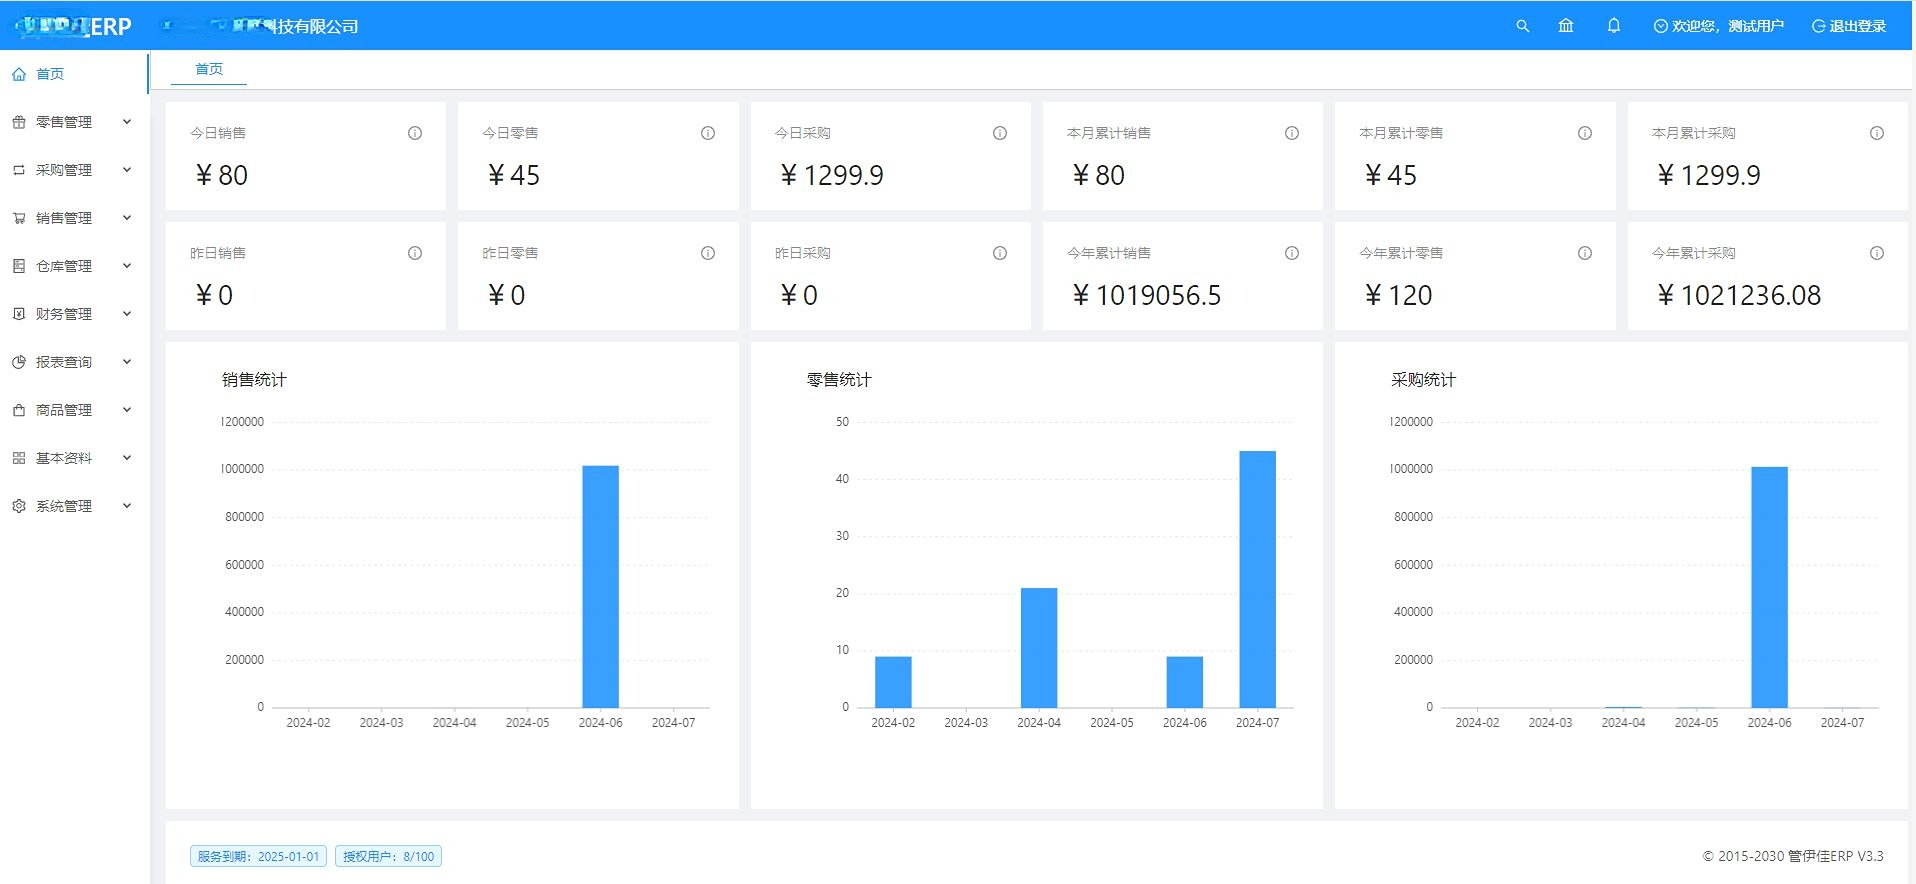Click 报表查询 pie chart icon
The height and width of the screenshot is (884, 1916).
point(19,362)
